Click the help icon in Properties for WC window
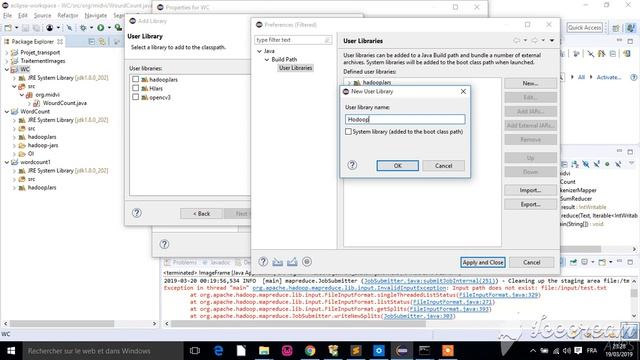This screenshot has width=640, height=360. coord(164,244)
